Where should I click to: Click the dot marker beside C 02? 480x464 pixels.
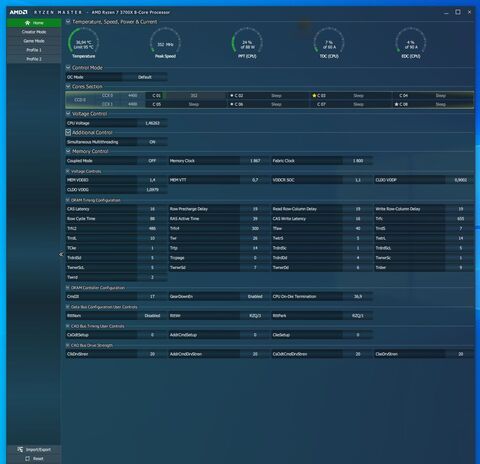232,95
